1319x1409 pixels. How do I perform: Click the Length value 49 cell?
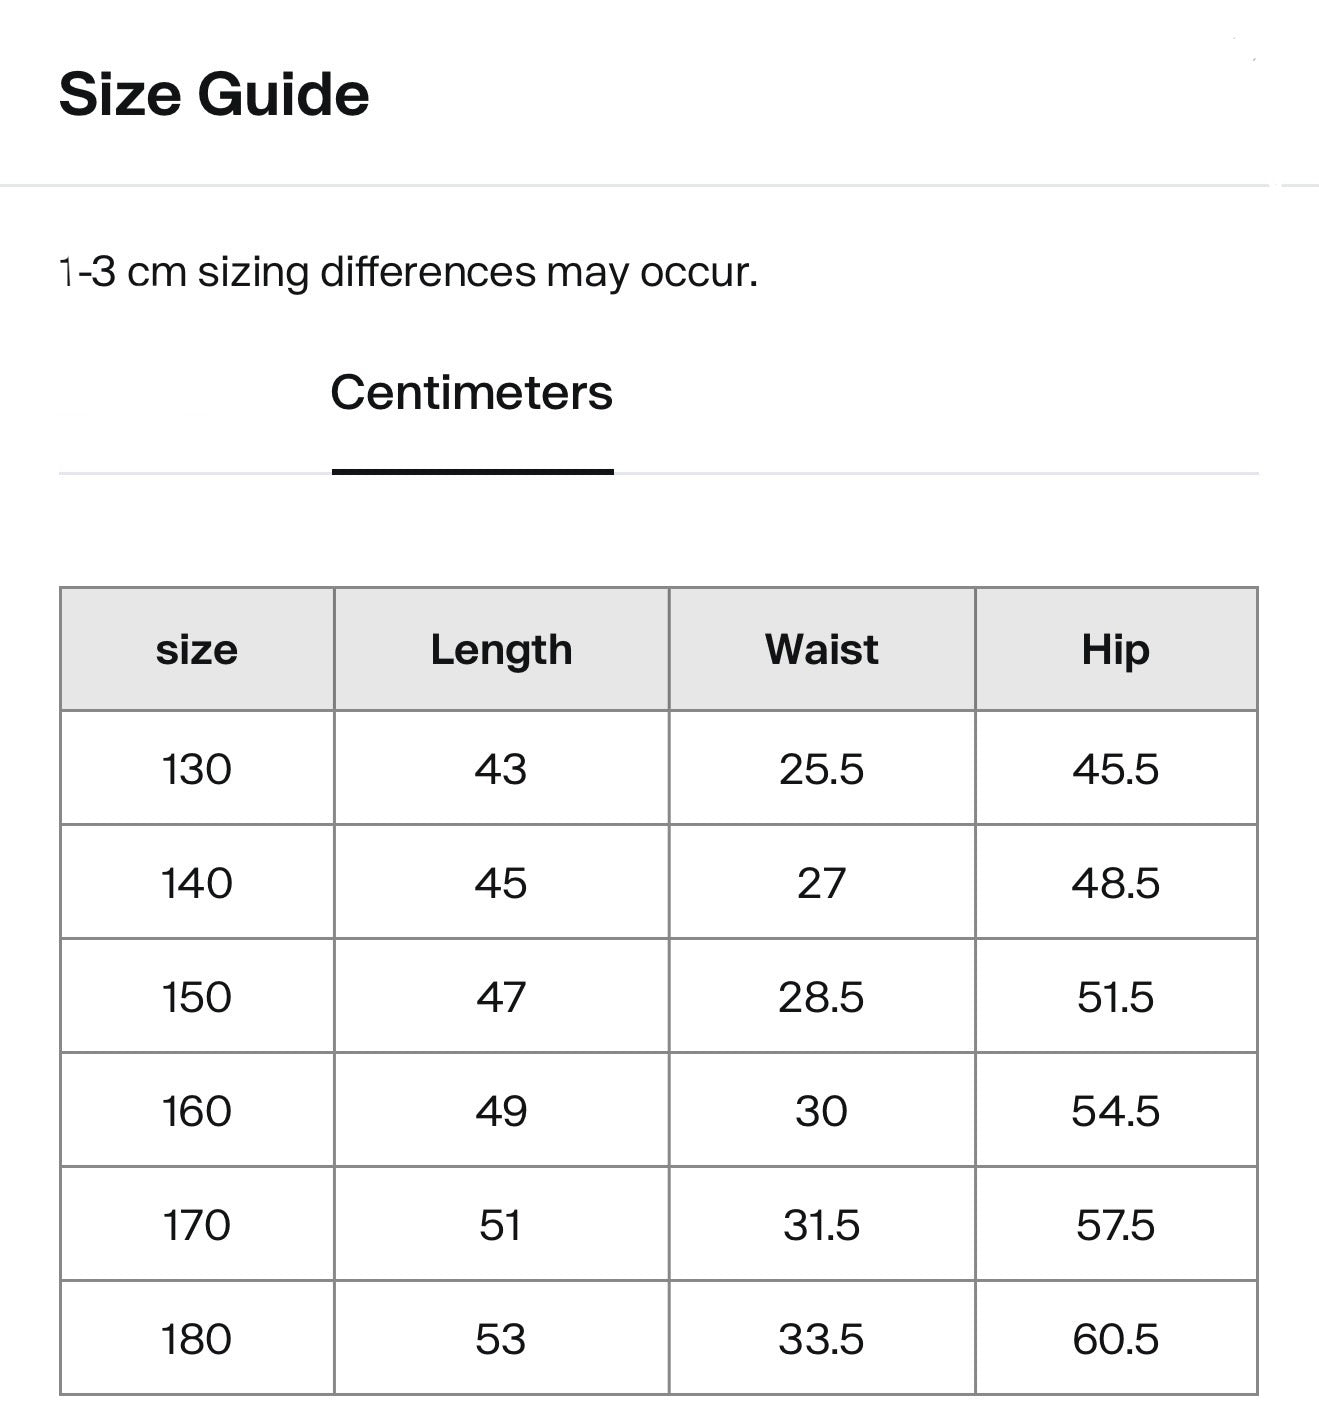point(501,1111)
